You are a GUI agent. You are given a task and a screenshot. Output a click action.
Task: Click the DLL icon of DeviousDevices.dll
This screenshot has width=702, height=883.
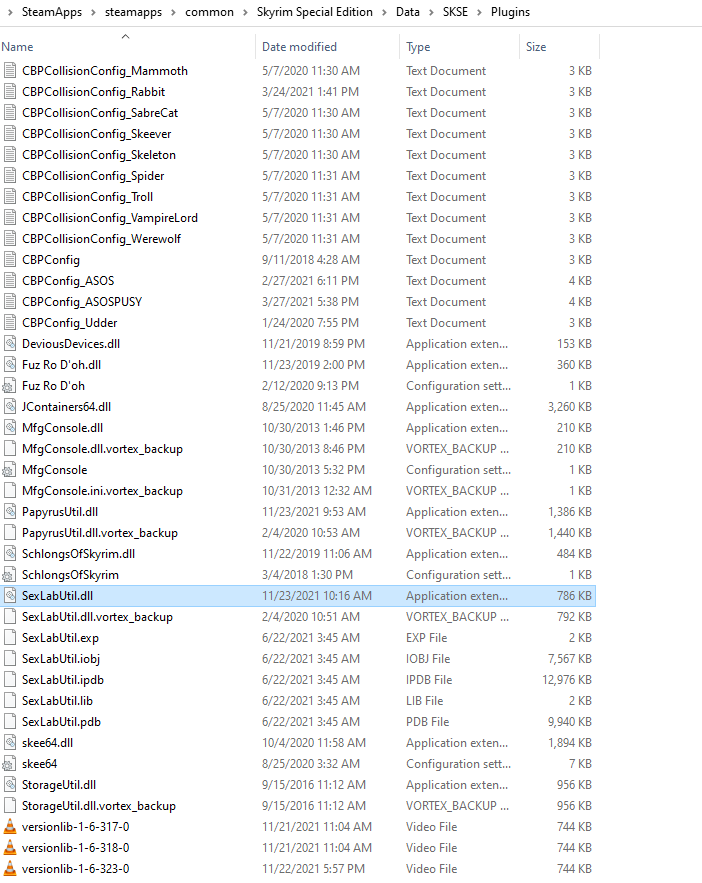[10, 344]
